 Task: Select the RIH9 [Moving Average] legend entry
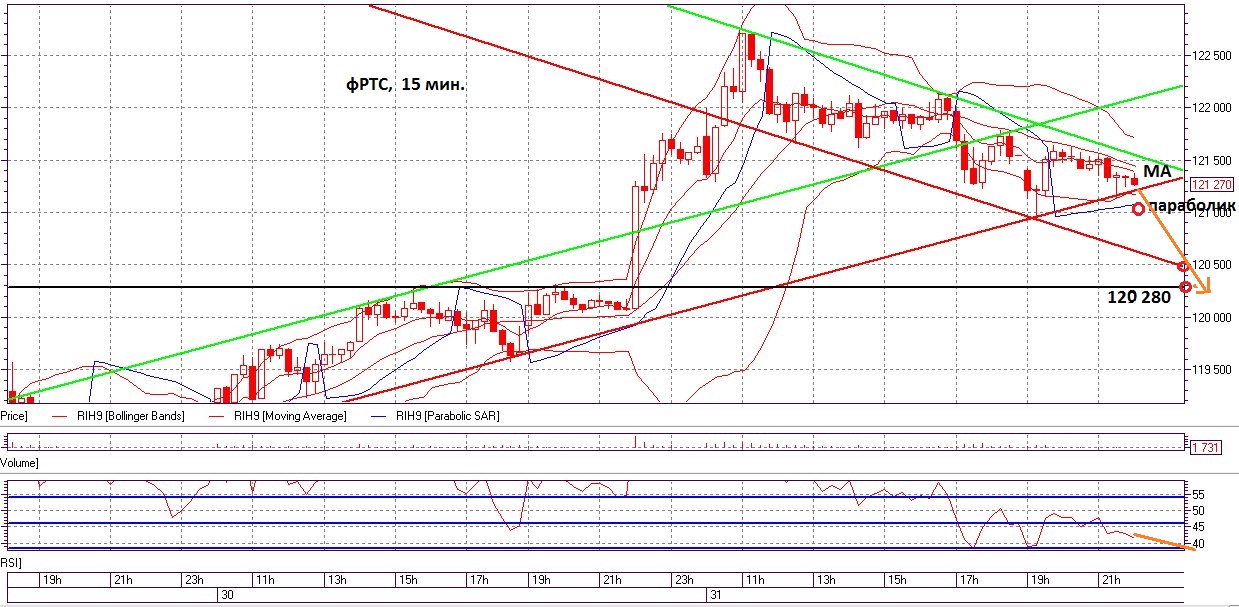[289, 415]
